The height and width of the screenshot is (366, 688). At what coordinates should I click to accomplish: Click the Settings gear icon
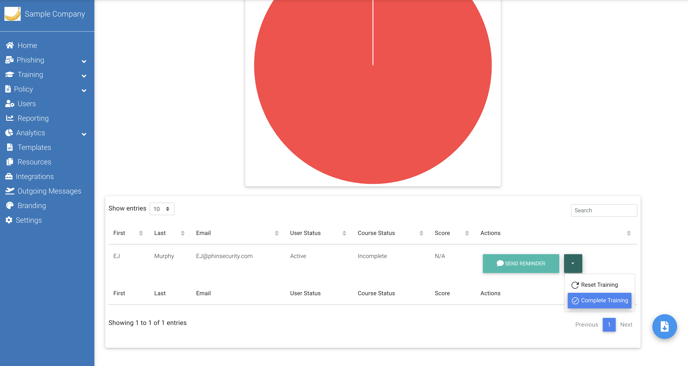coord(9,220)
